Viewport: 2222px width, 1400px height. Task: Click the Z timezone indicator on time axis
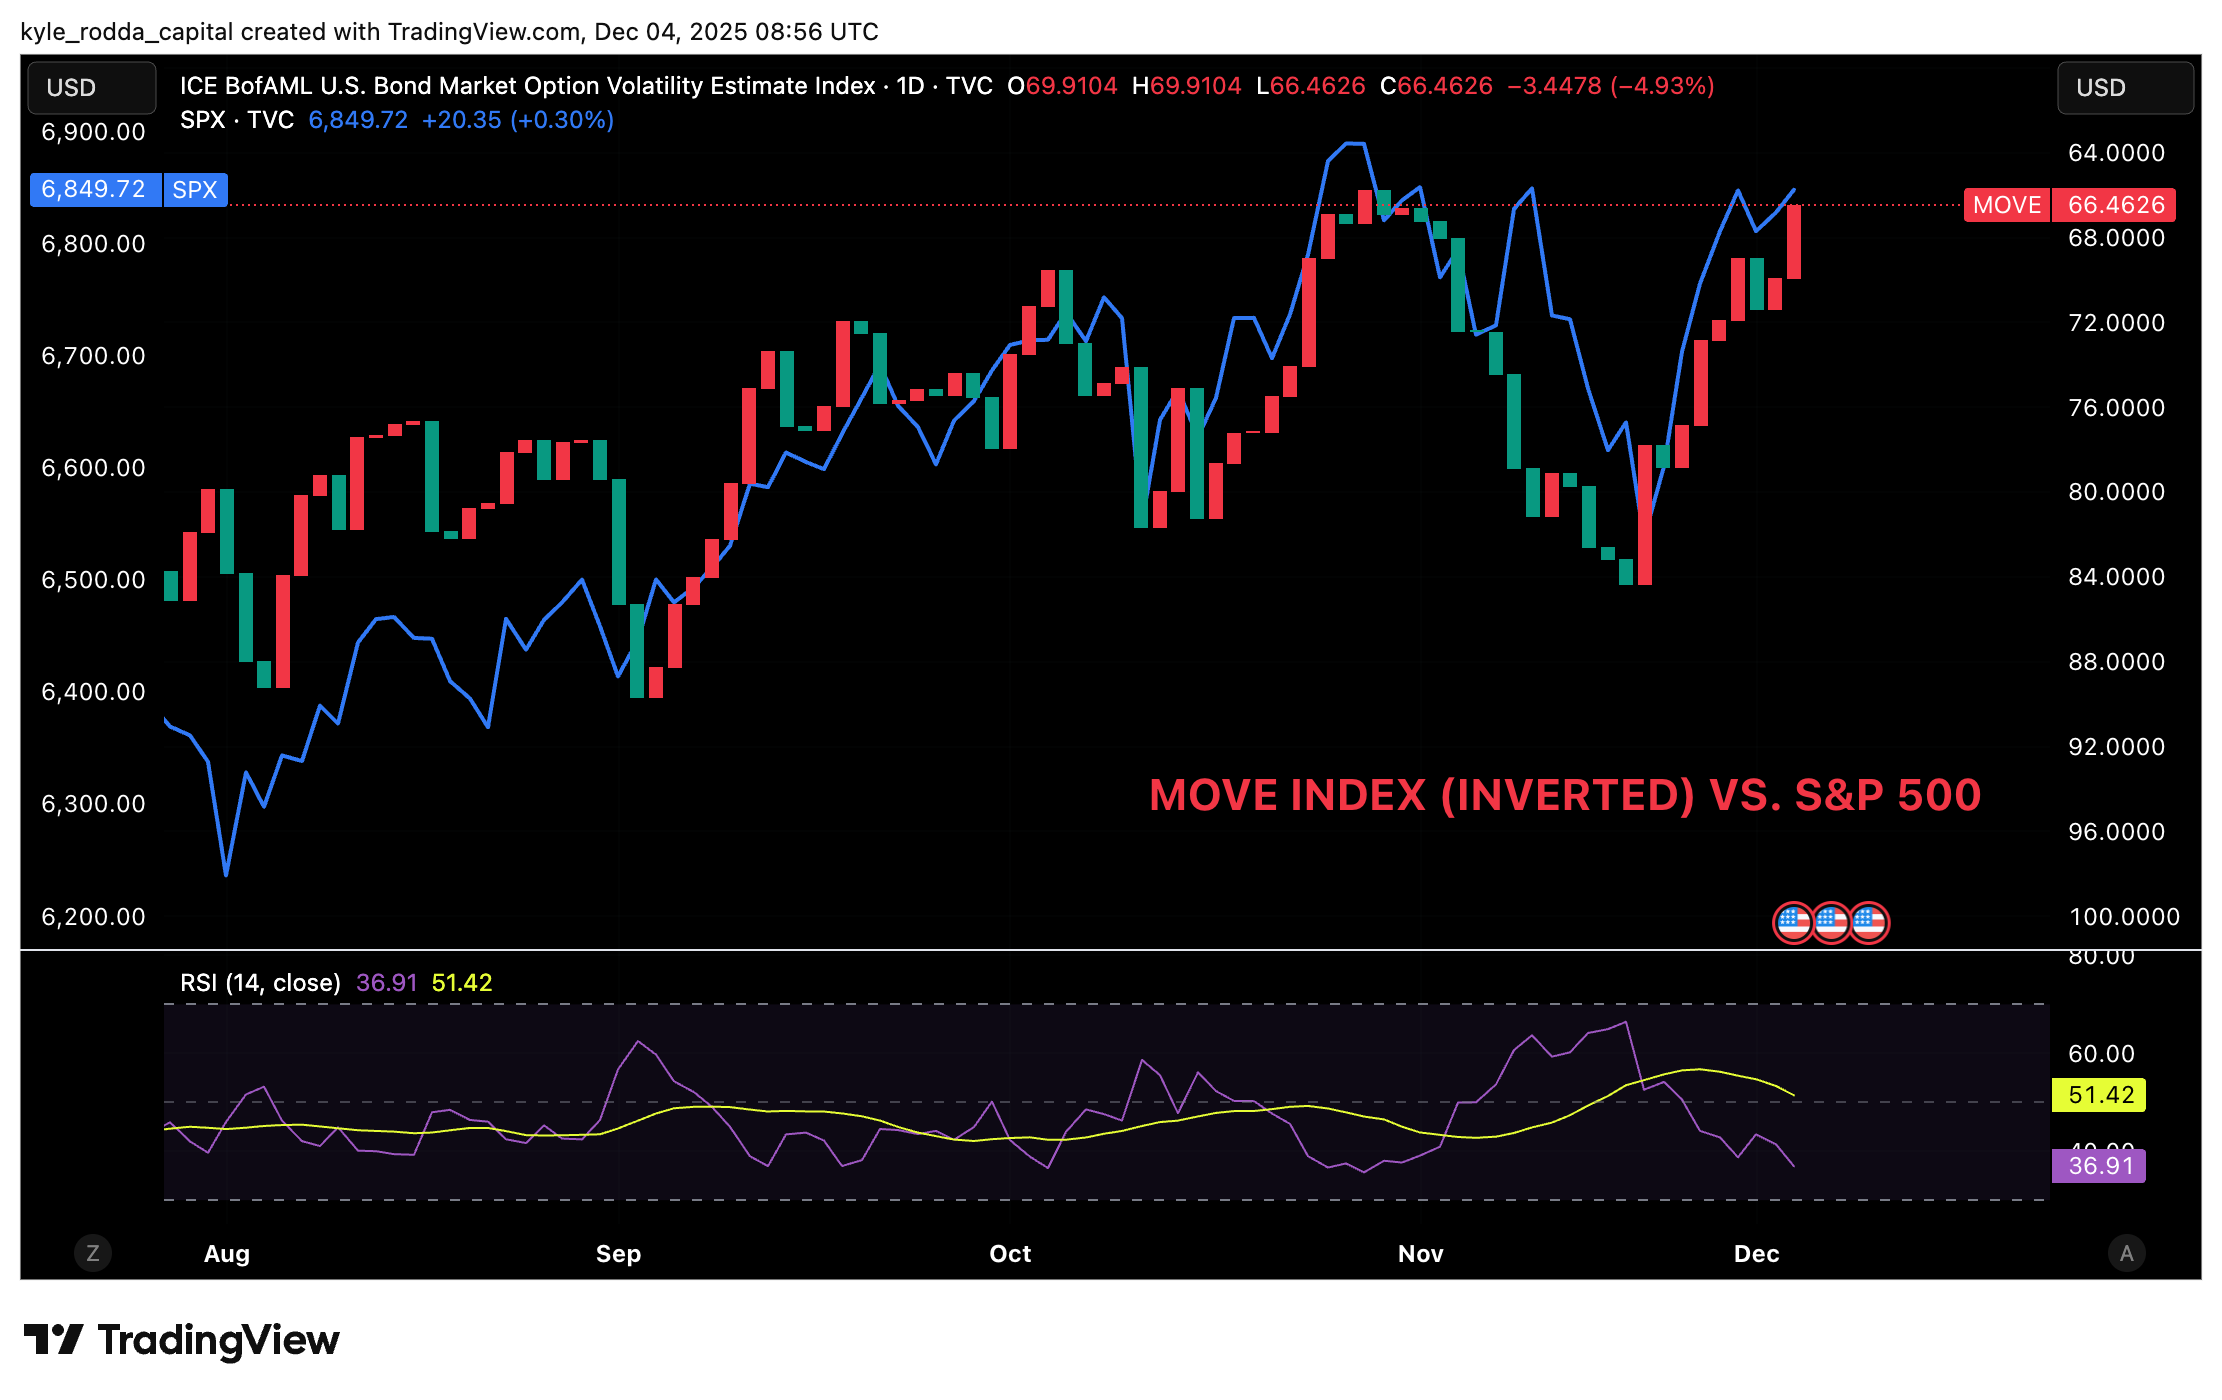pos(93,1252)
